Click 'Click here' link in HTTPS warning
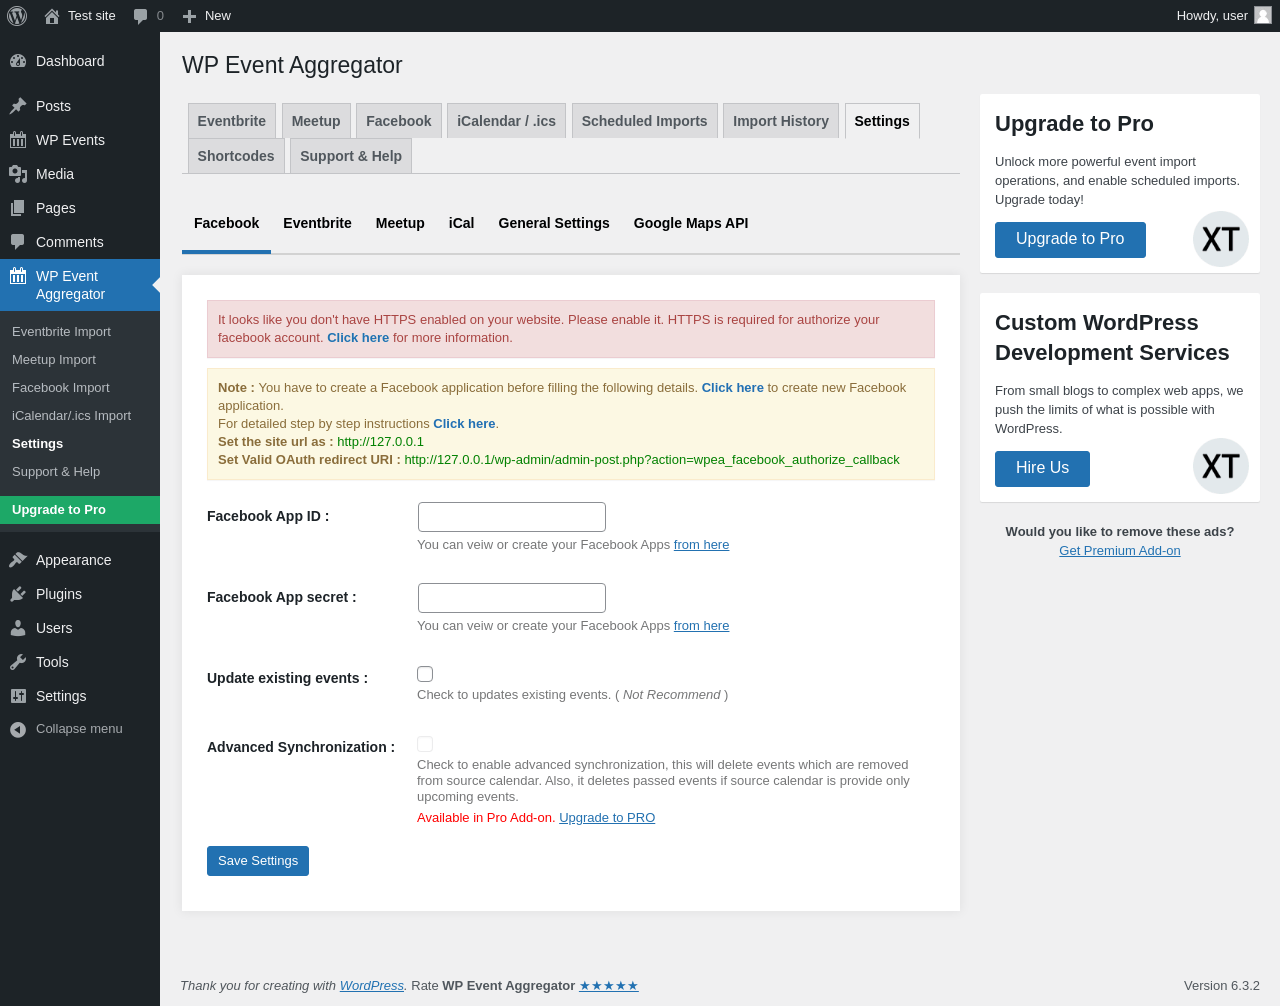1280x1006 pixels. (x=358, y=338)
